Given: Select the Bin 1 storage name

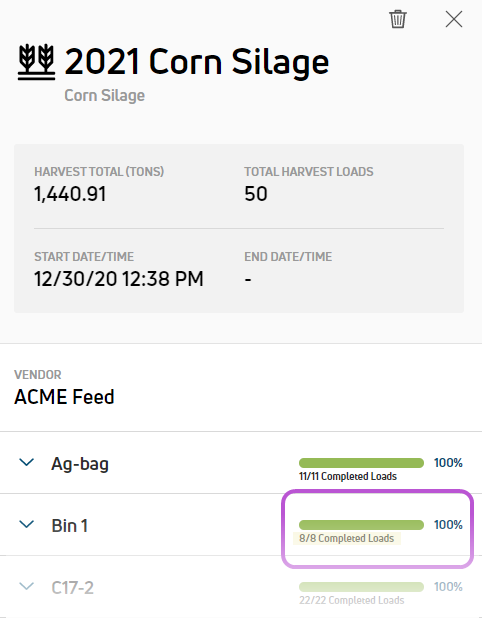Looking at the screenshot, I should [x=70, y=525].
